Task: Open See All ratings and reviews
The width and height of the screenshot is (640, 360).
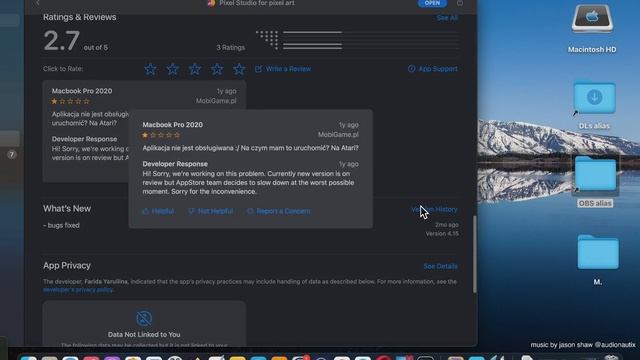Action: (447, 18)
